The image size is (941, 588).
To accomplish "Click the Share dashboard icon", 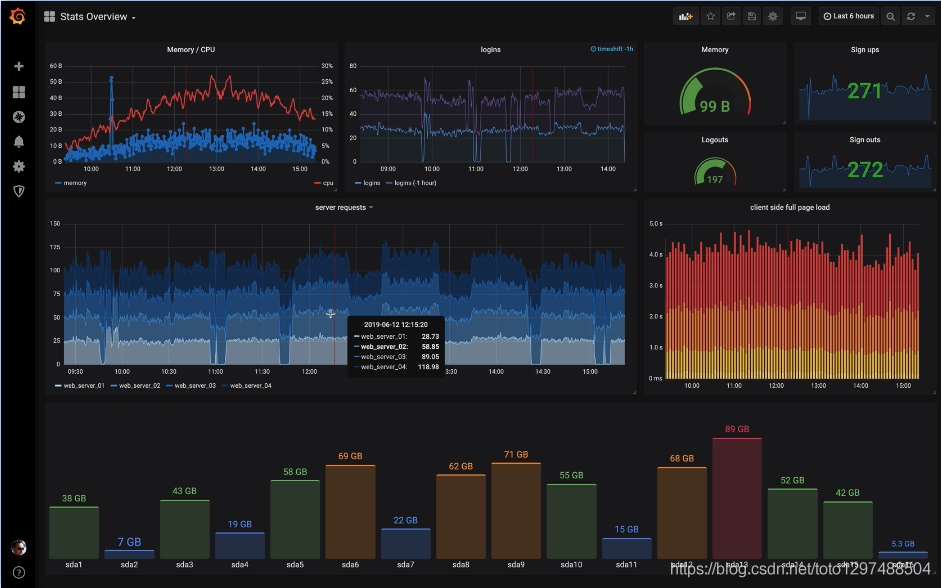I will (x=731, y=16).
